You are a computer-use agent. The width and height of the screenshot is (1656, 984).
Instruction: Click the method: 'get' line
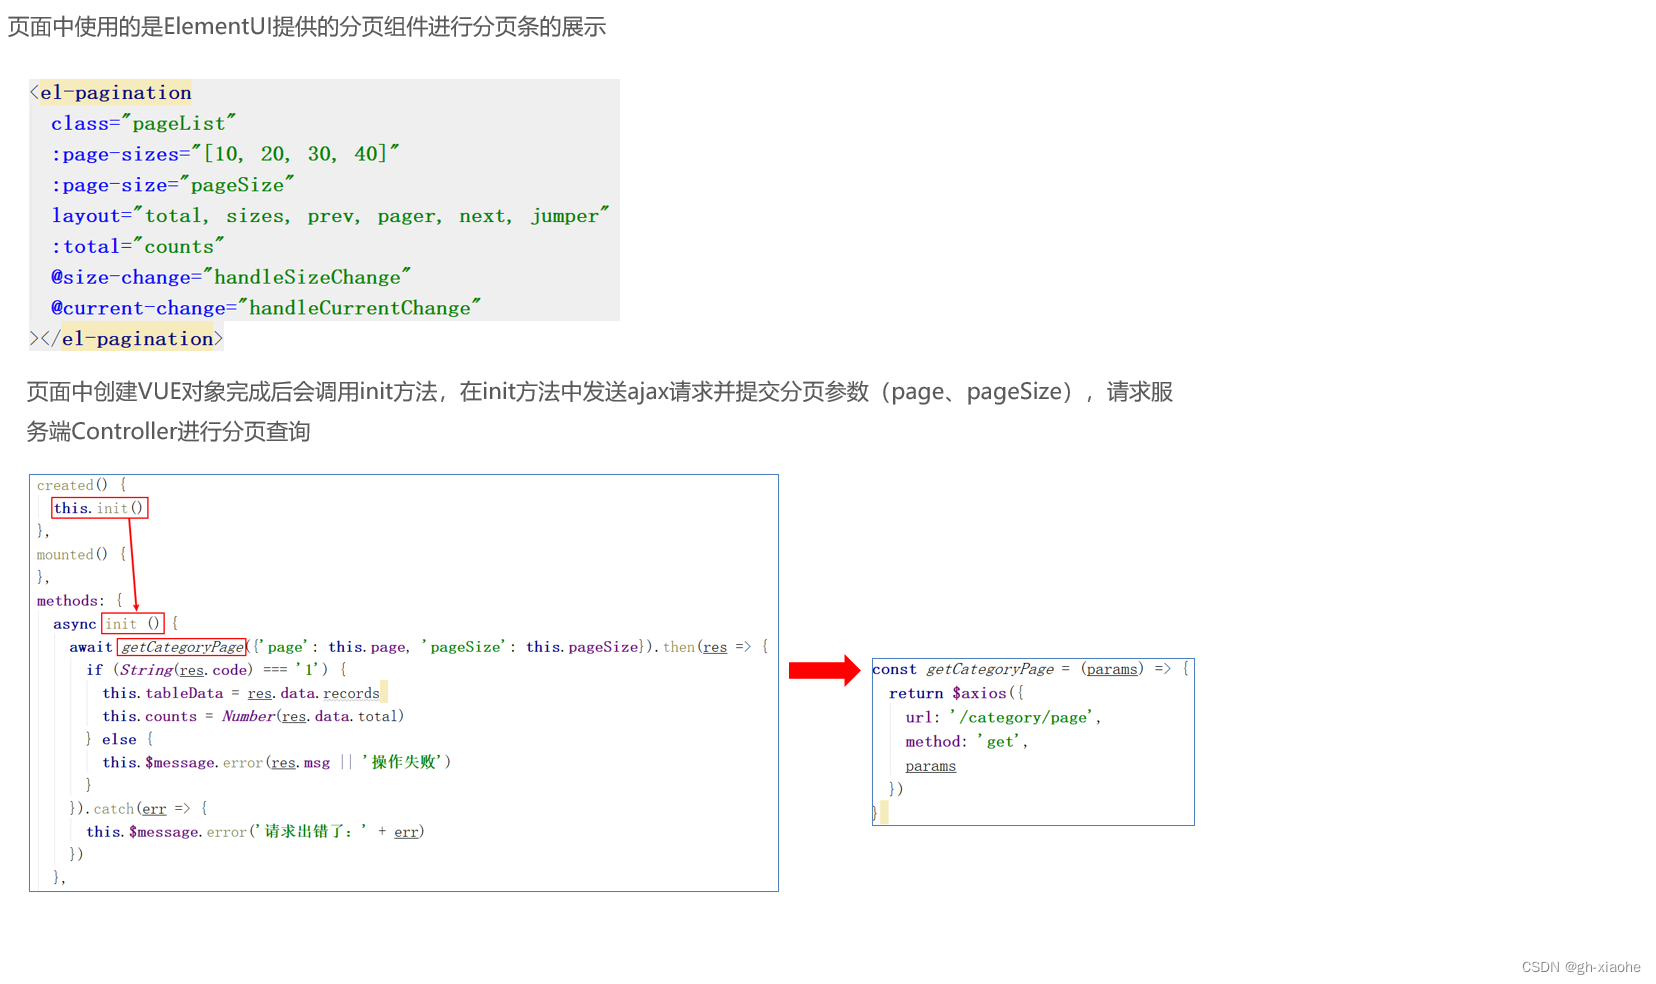tap(966, 741)
